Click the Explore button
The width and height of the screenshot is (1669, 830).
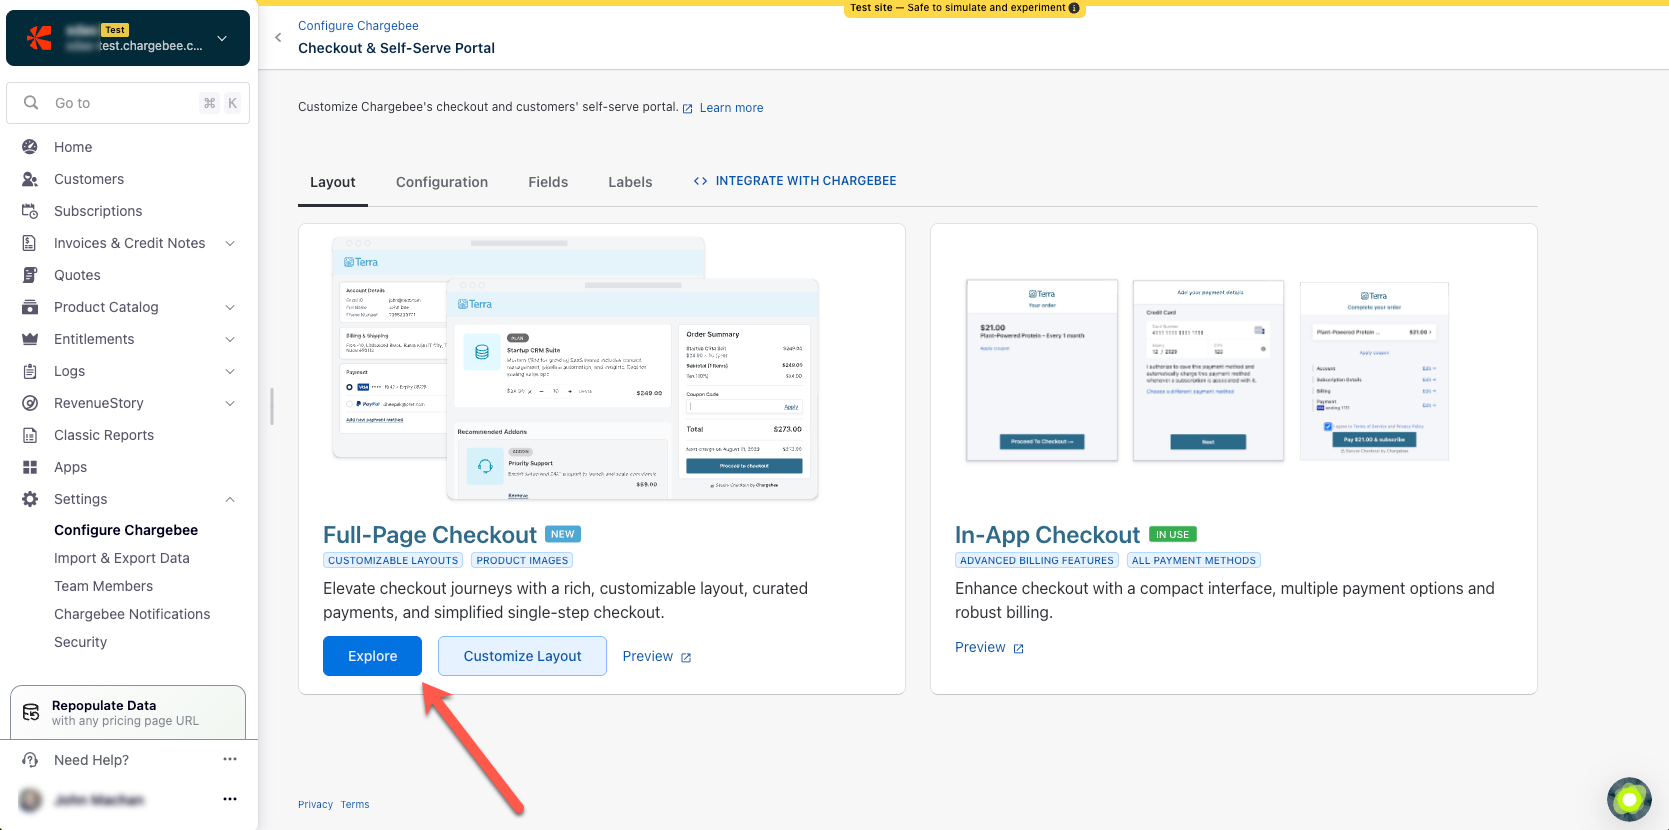click(x=372, y=656)
